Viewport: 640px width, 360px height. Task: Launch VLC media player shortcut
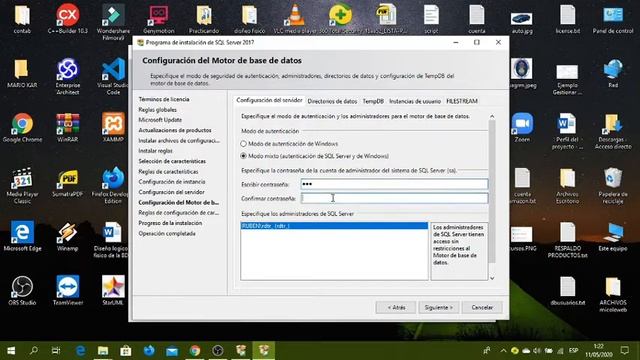pos(295,18)
